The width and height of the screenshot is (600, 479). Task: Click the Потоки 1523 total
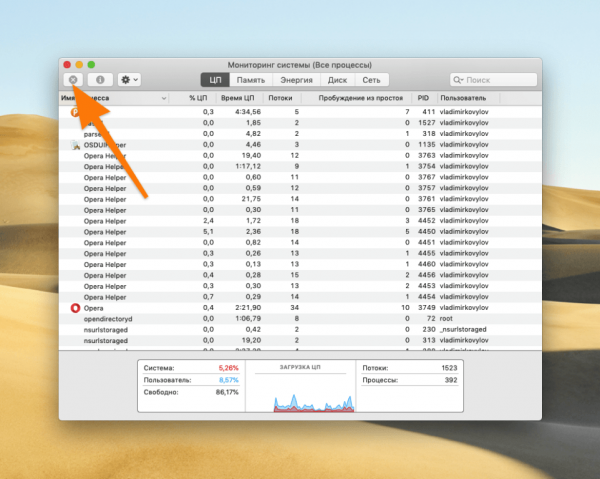(449, 368)
